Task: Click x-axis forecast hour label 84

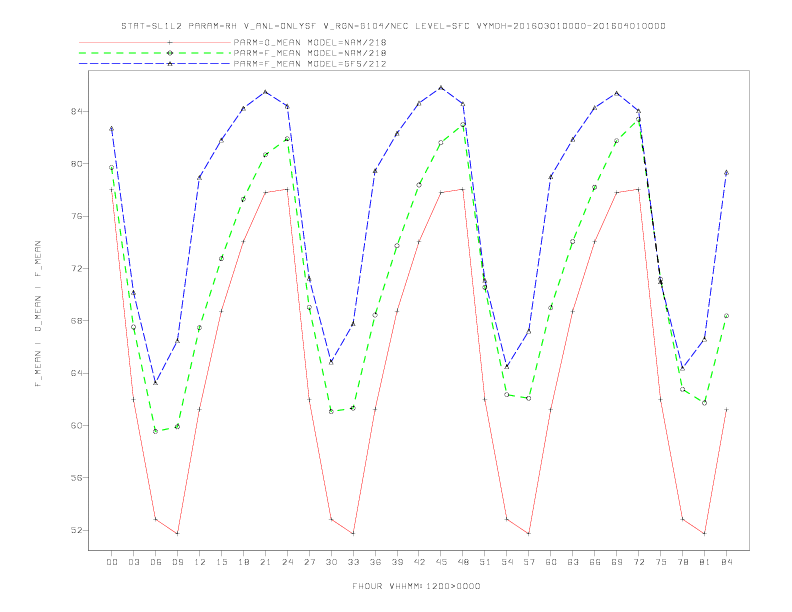Action: click(727, 562)
